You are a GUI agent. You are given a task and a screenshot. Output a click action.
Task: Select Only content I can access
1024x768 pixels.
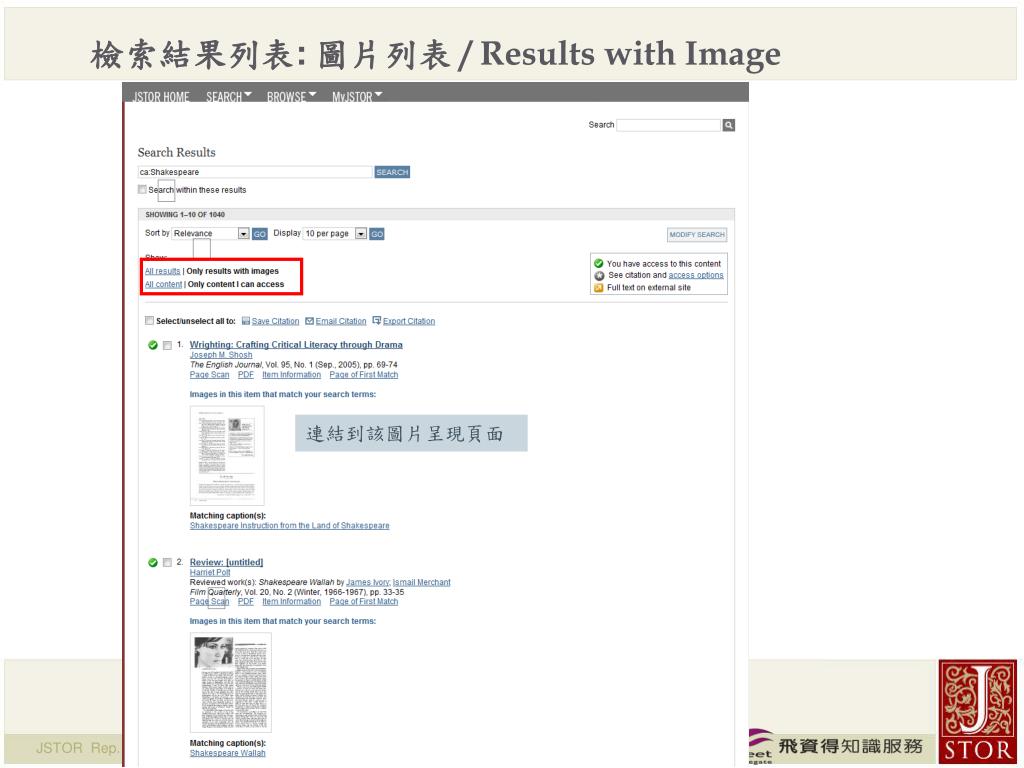[236, 284]
